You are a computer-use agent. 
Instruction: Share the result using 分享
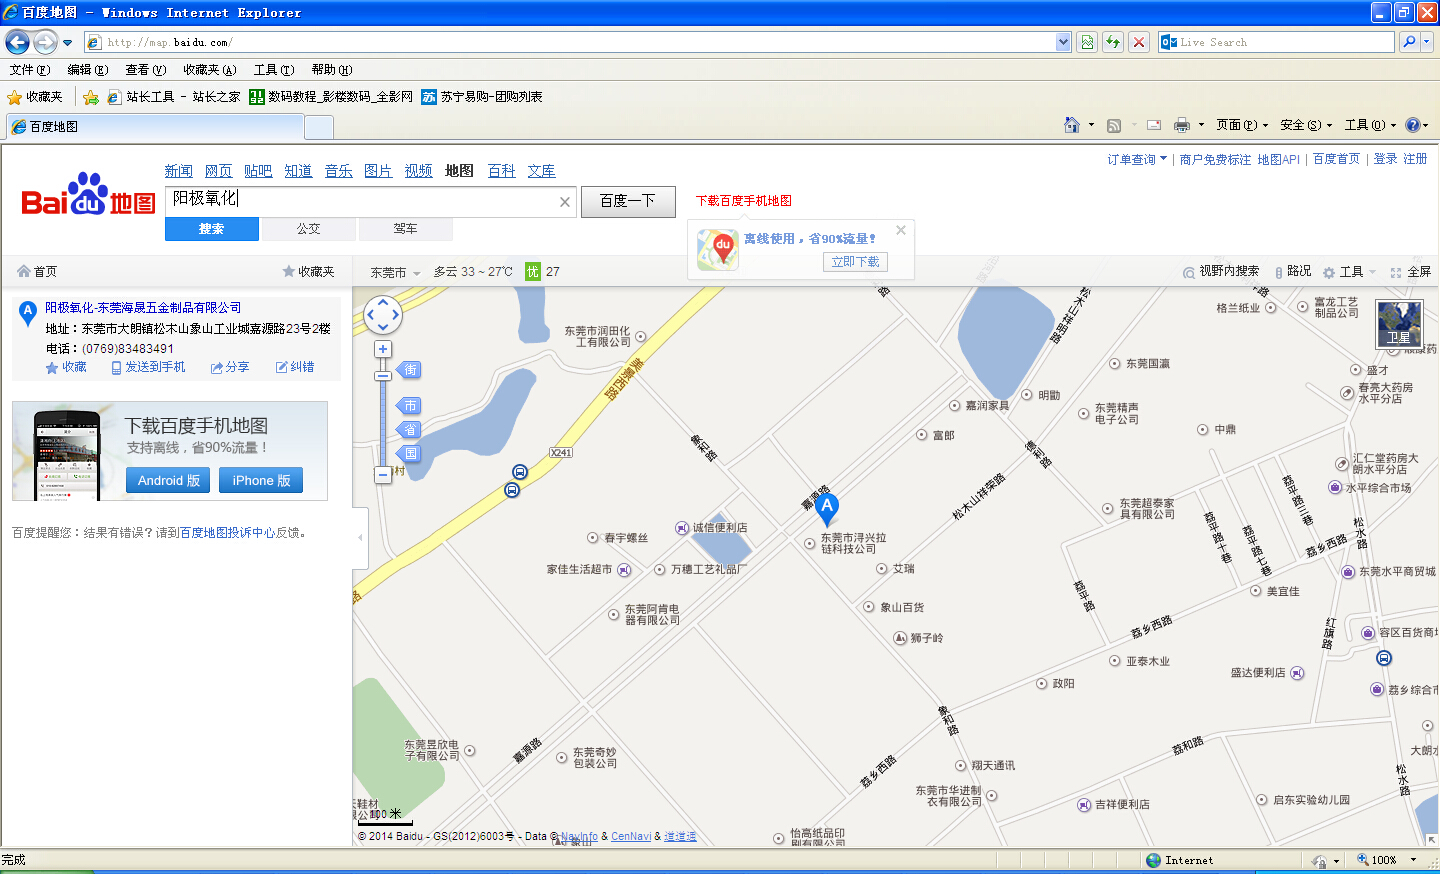pyautogui.click(x=230, y=368)
